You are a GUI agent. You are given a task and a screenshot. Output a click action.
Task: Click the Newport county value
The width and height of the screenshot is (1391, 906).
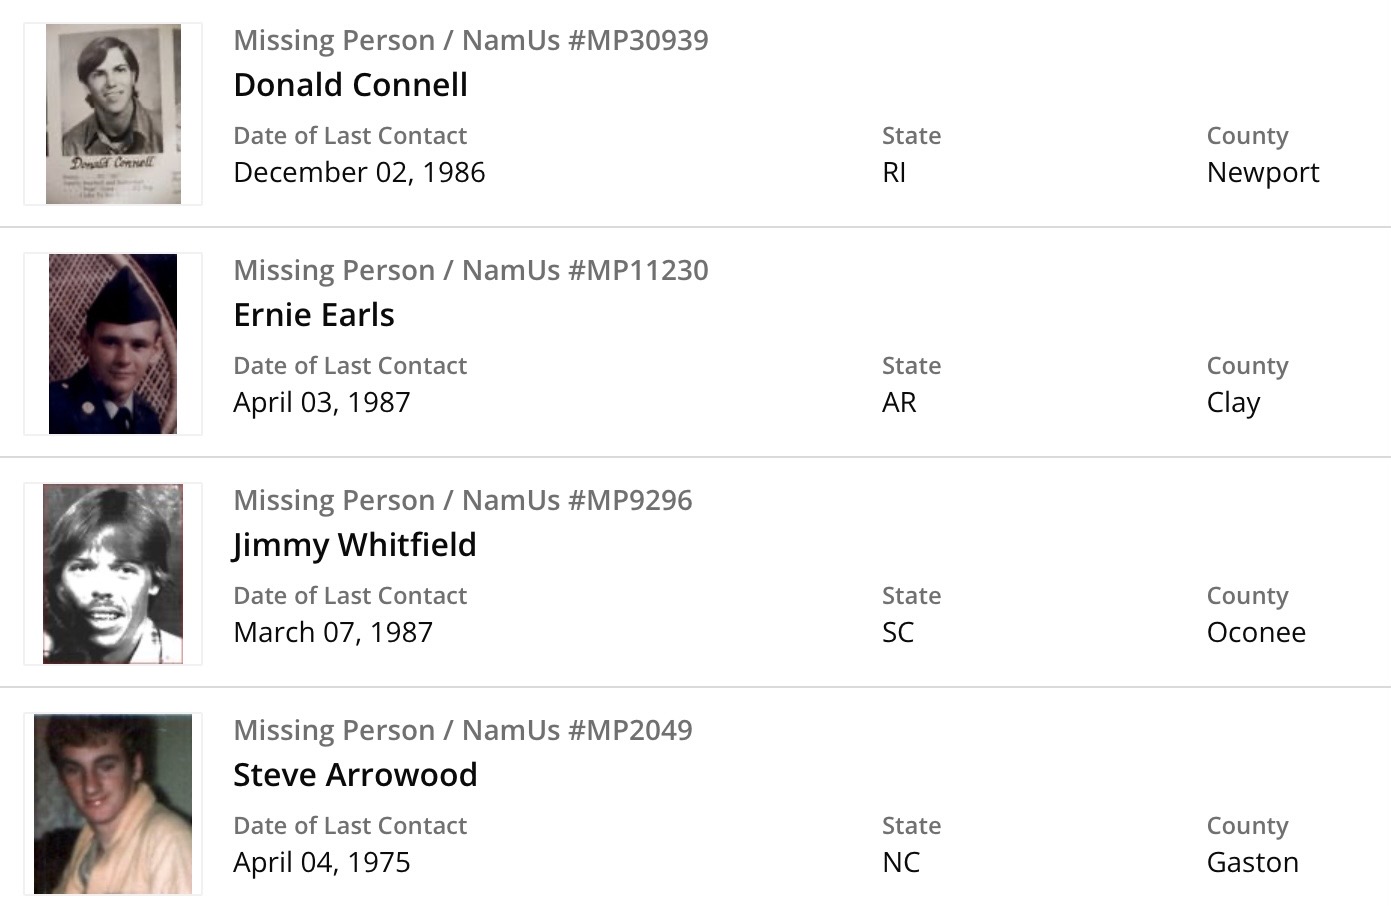[1262, 172]
